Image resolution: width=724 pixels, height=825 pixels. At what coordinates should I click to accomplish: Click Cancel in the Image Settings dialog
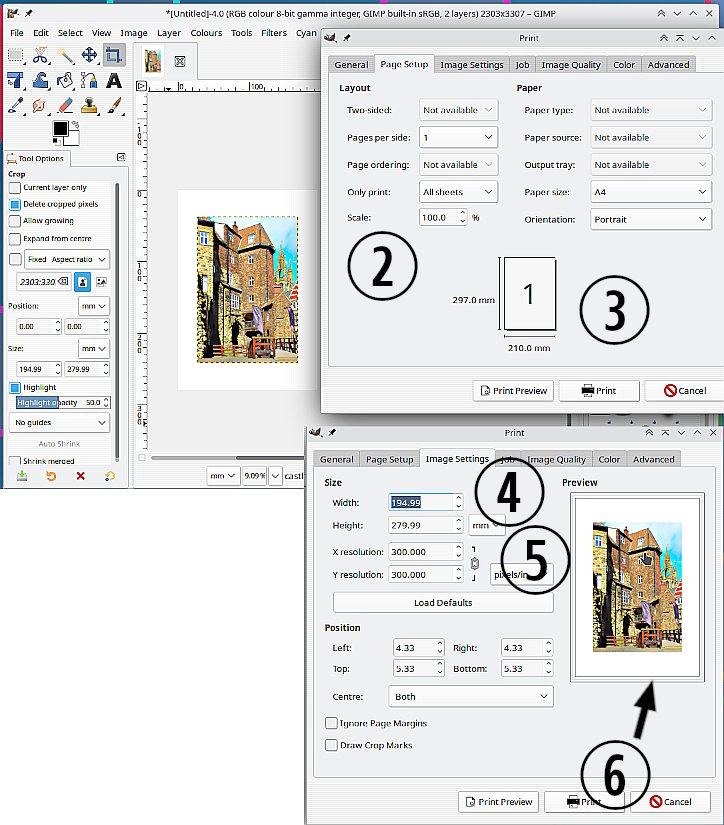pos(670,802)
